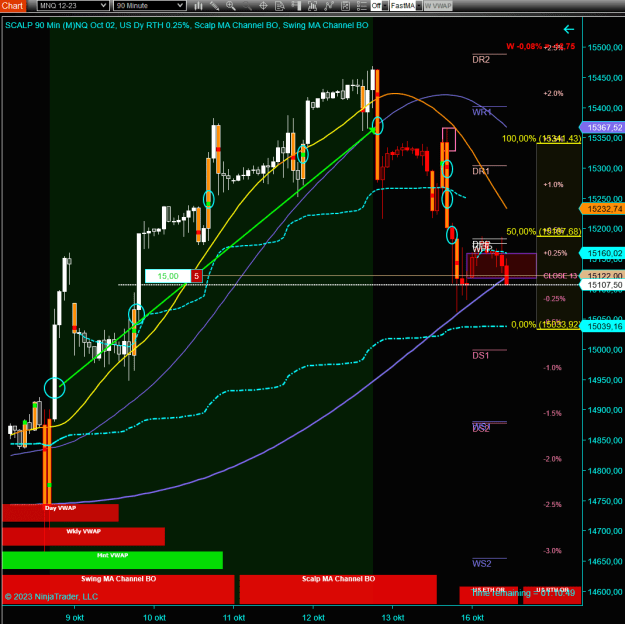625x624 pixels.
Task: Toggle the chart trader icon
Action: click(x=296, y=6)
